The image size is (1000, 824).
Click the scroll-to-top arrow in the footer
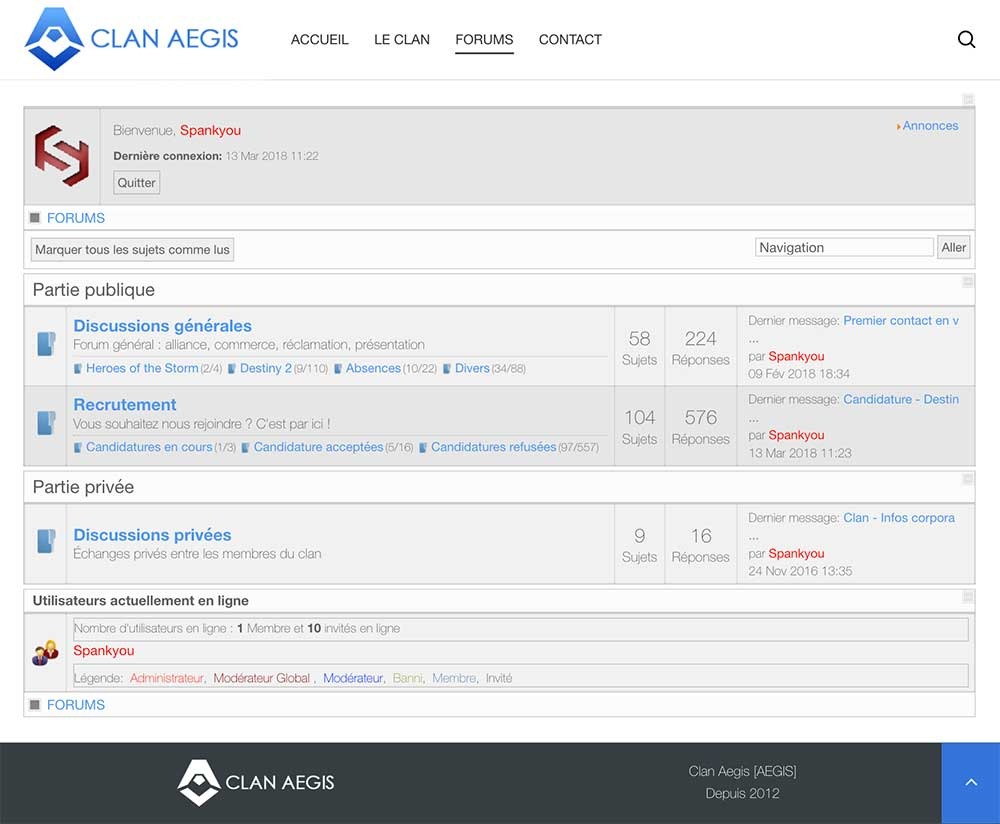(x=969, y=783)
